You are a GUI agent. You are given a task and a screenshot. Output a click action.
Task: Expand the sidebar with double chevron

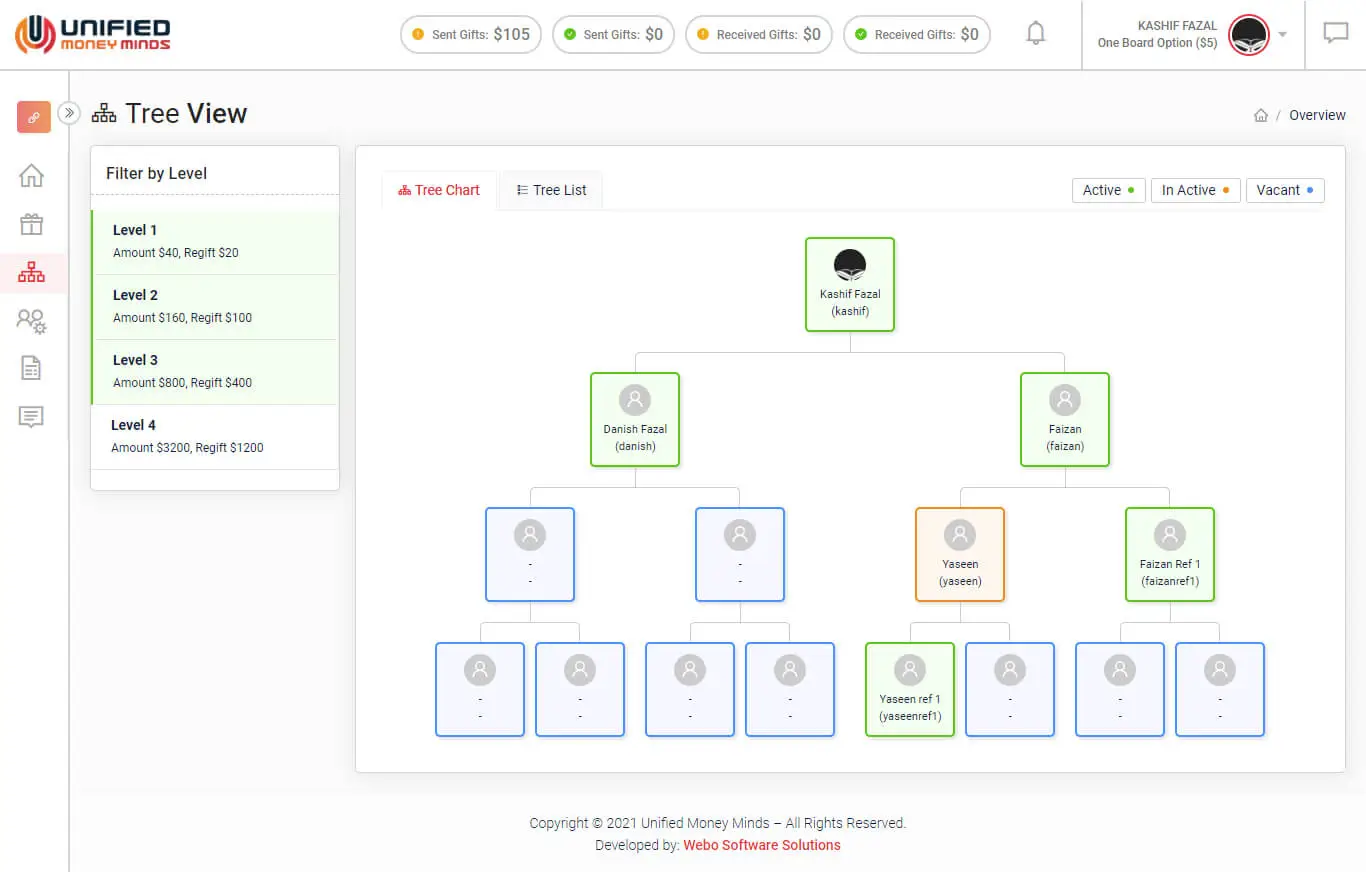click(x=68, y=113)
